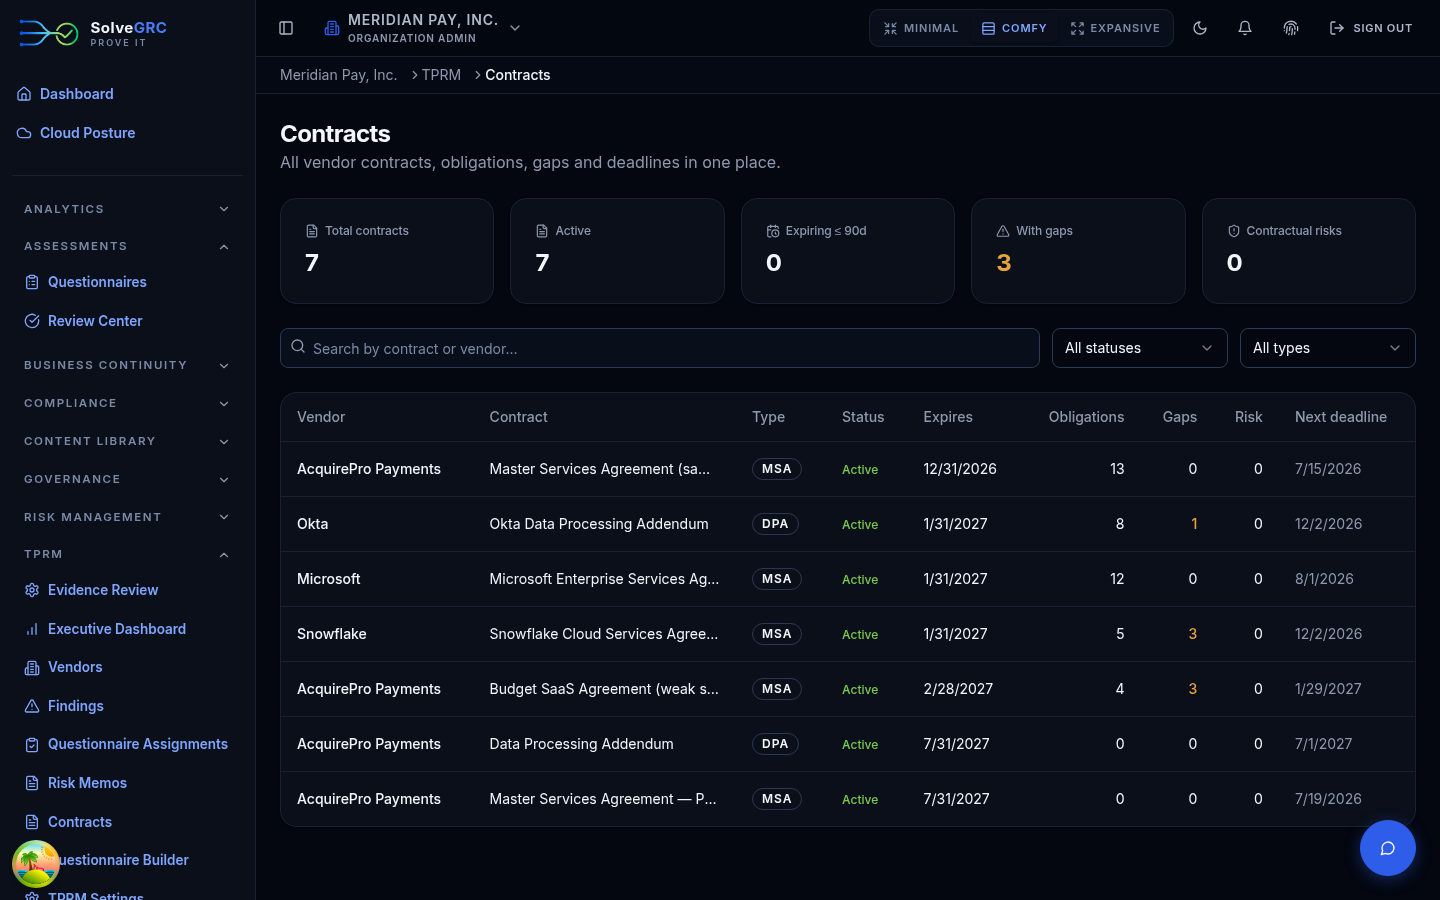The width and height of the screenshot is (1440, 900).
Task: Open the All statuses dropdown
Action: click(1140, 348)
